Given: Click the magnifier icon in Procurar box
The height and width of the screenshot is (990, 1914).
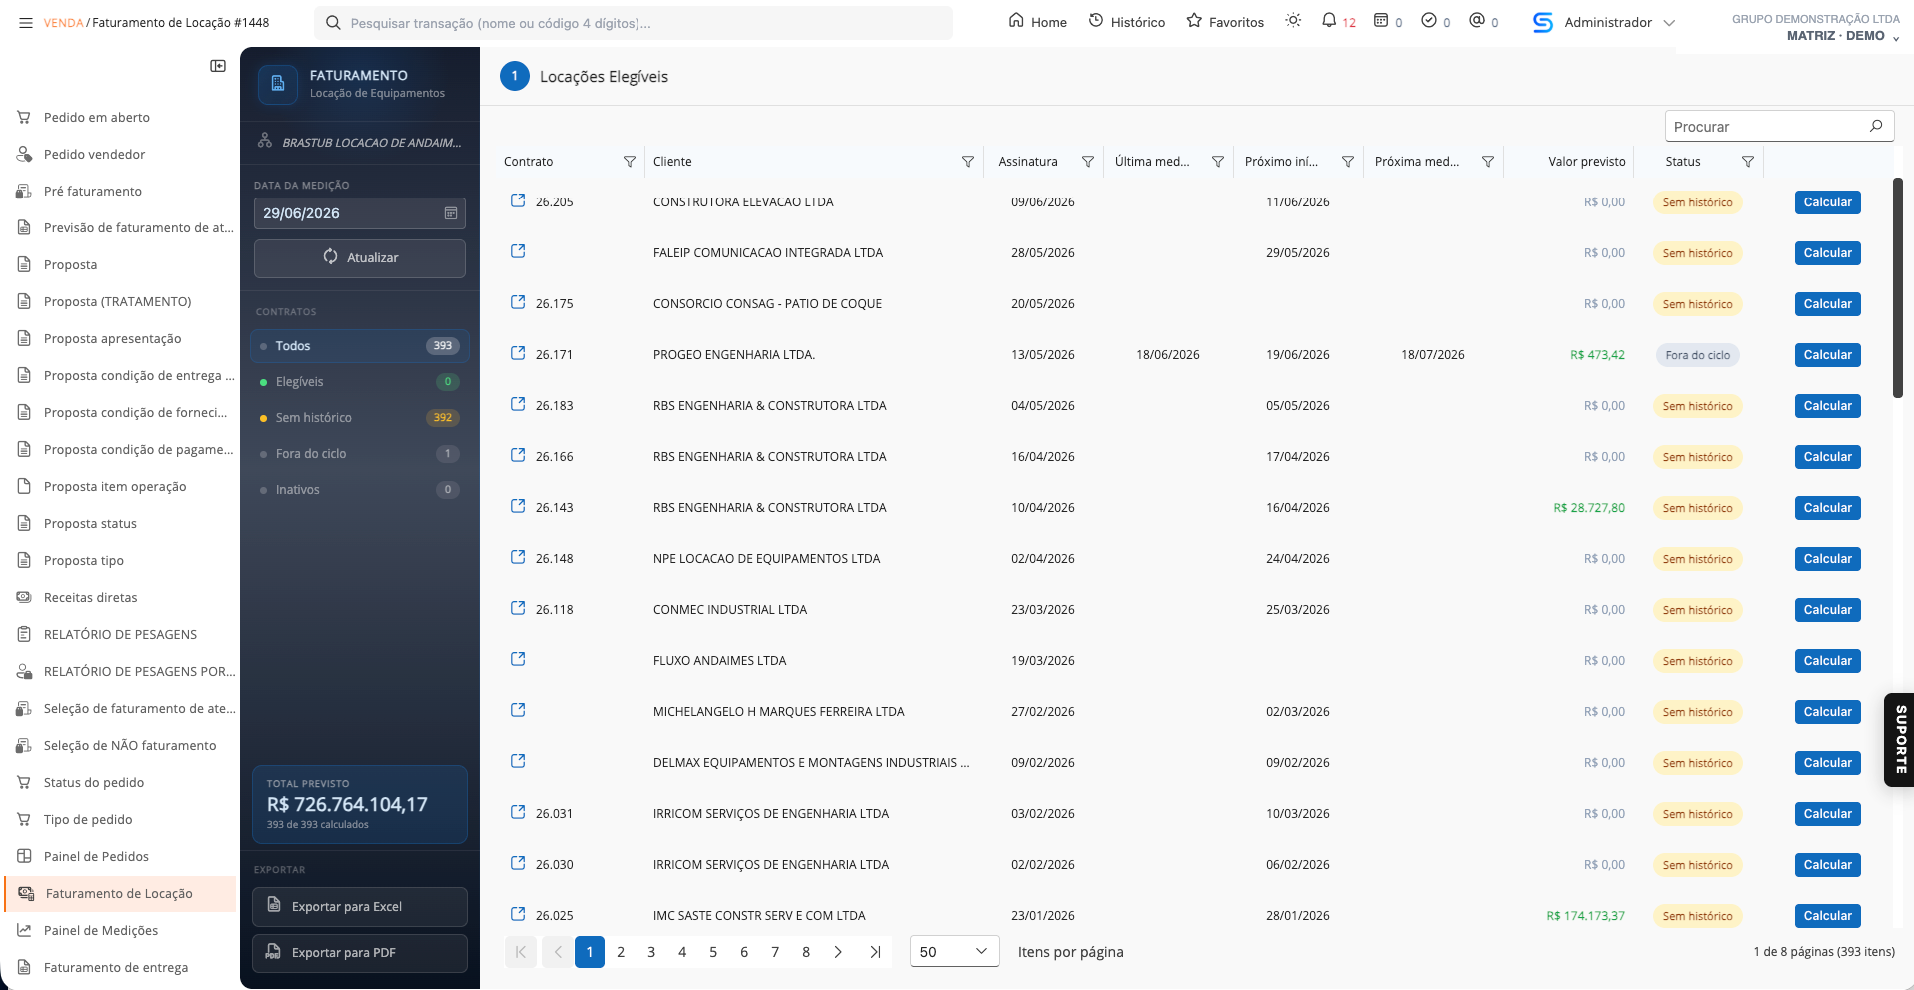Looking at the screenshot, I should (1876, 126).
